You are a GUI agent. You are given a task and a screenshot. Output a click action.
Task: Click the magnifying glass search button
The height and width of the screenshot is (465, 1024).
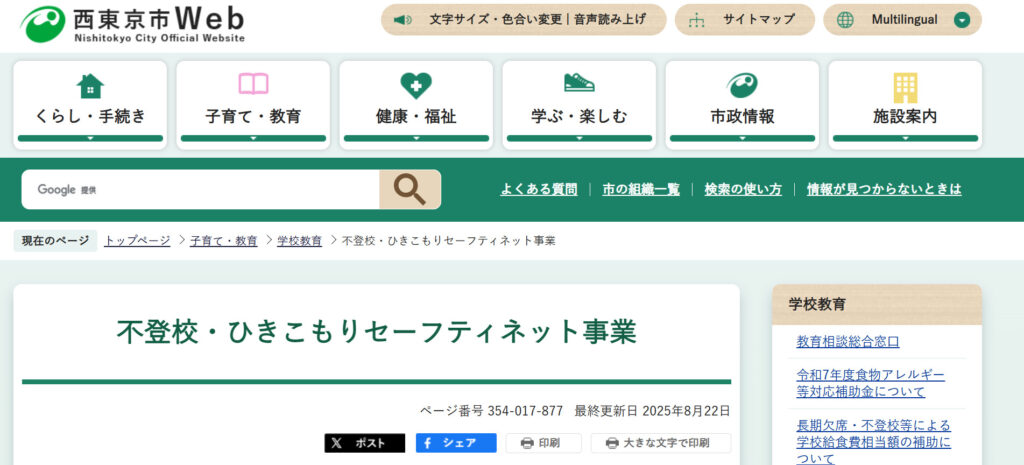coord(409,189)
